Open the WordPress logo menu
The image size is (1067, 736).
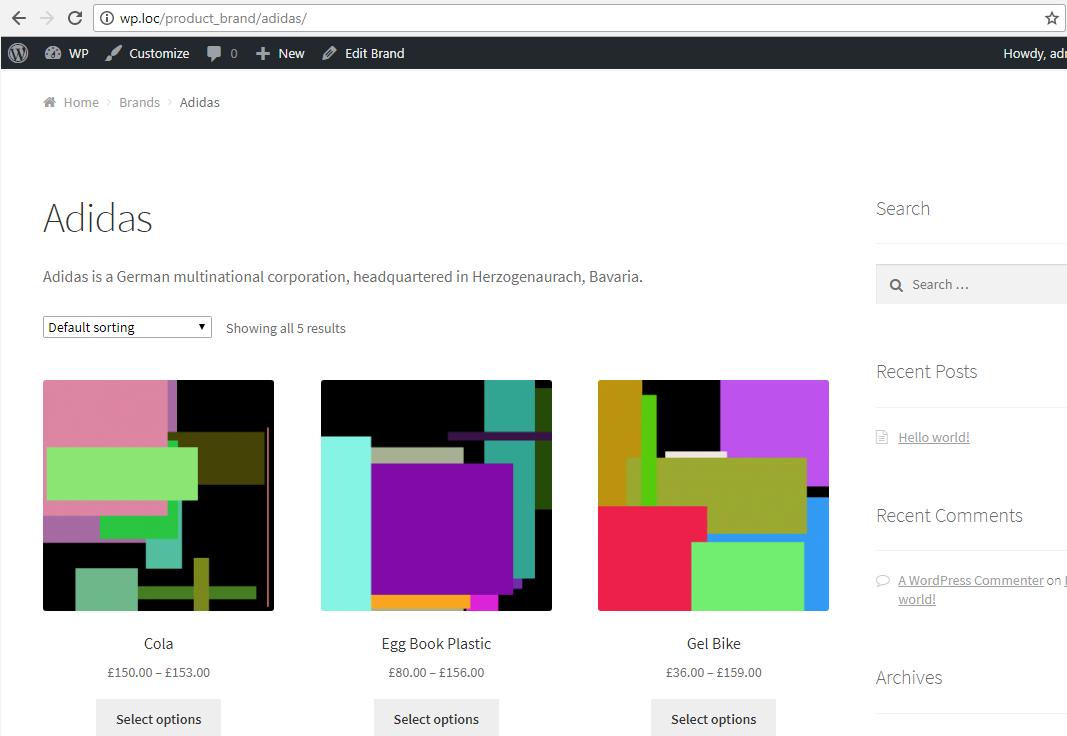[18, 53]
